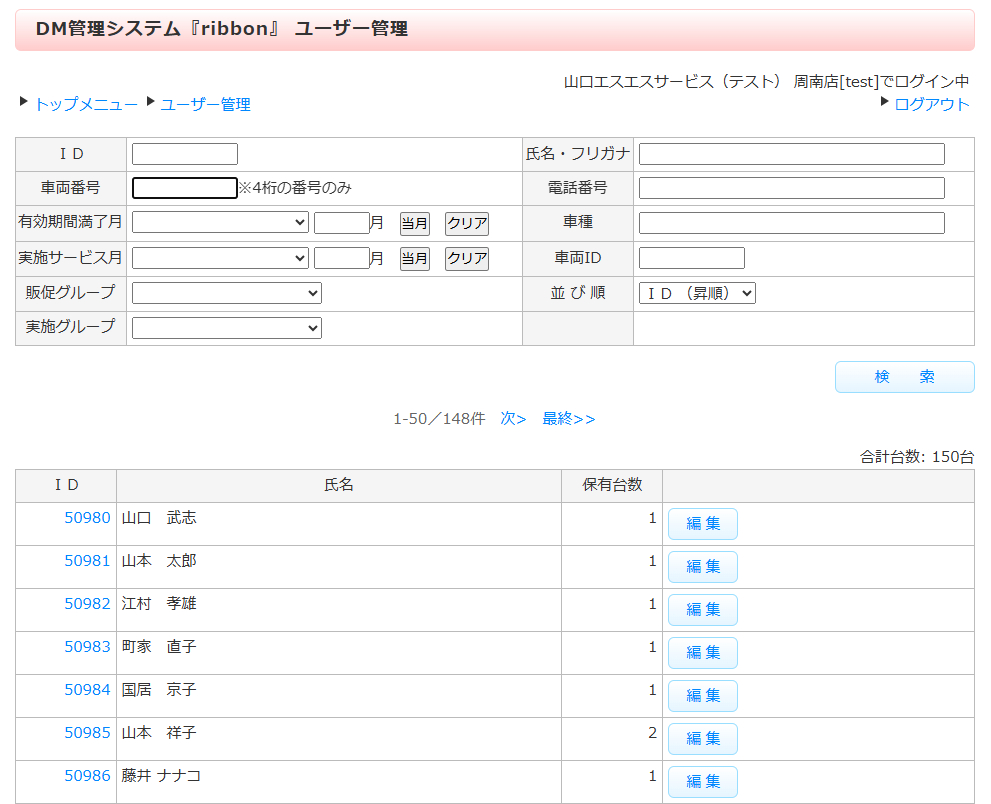Open user ID 50980 link
Viewport: 991px width, 804px height.
(87, 518)
